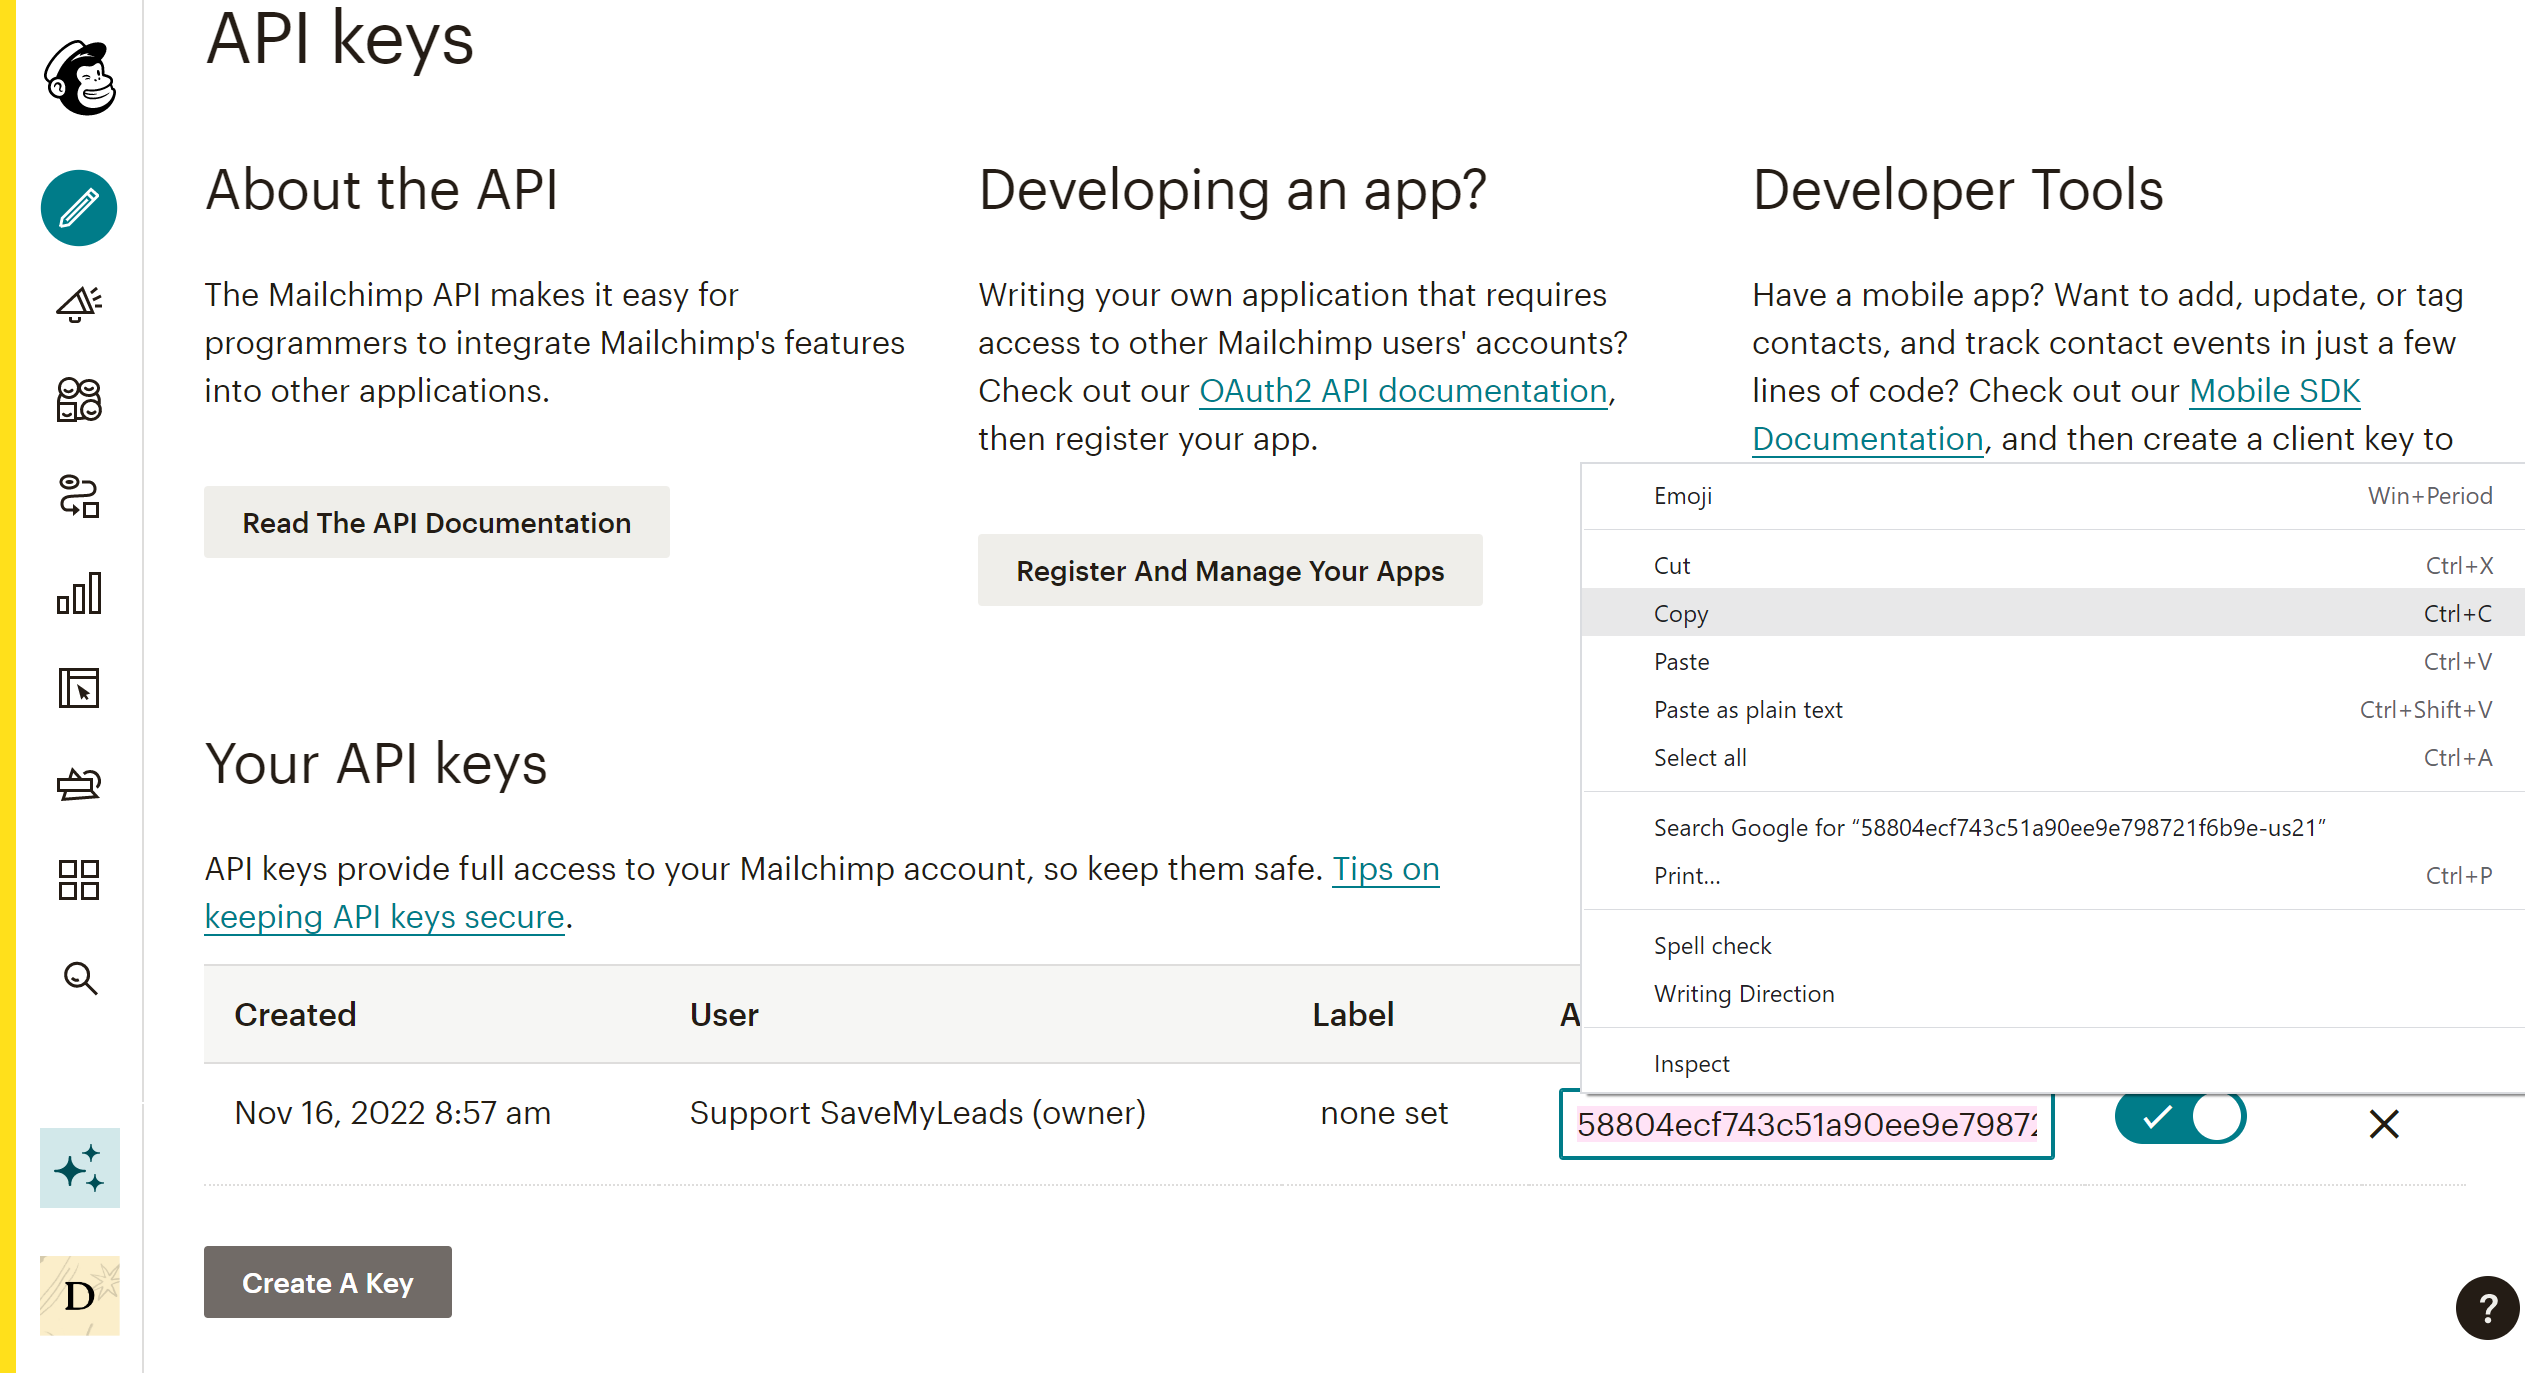Image resolution: width=2525 pixels, height=1373 pixels.
Task: Open the help question mark button
Action: coord(2487,1308)
